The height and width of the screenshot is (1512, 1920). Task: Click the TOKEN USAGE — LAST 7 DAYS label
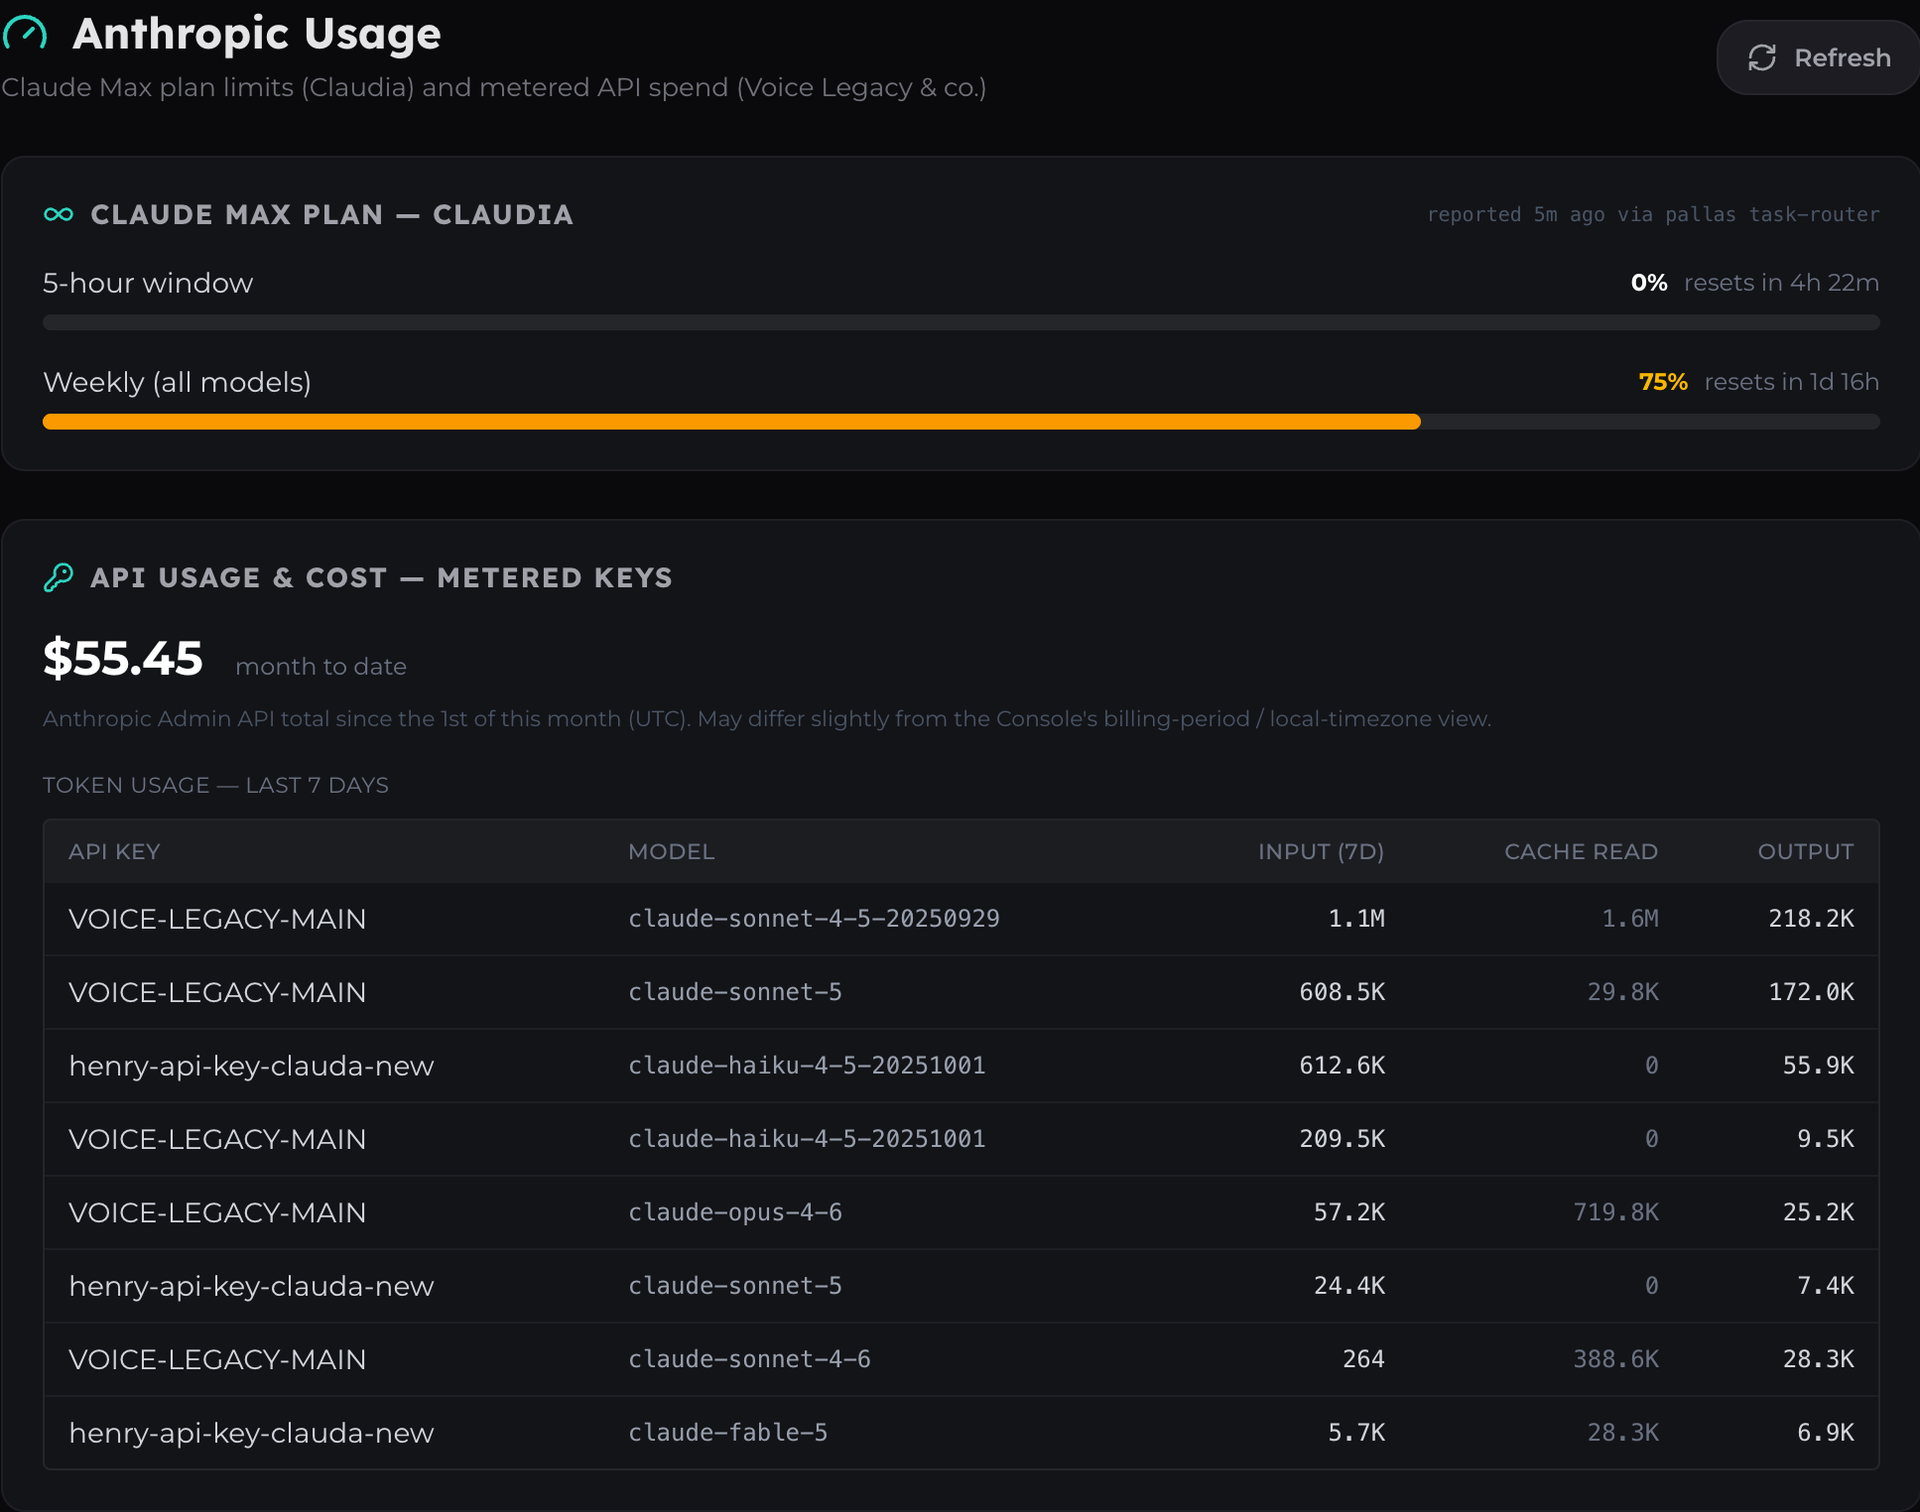tap(216, 786)
